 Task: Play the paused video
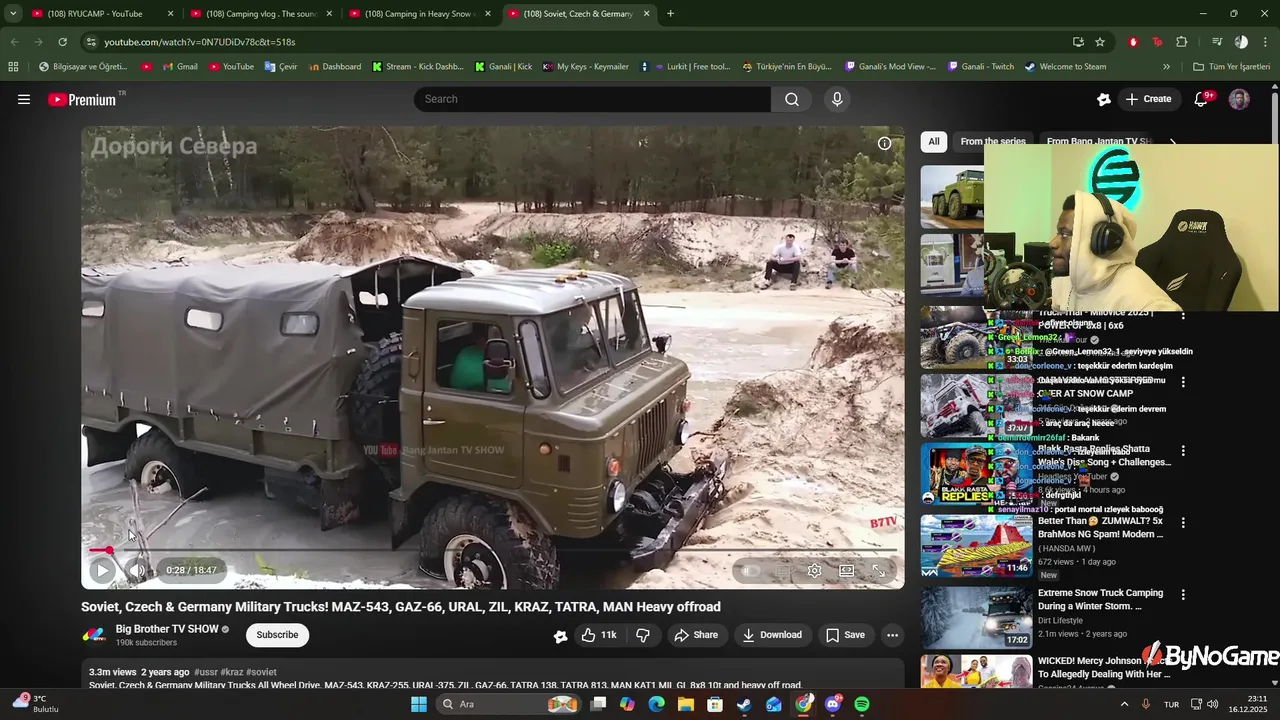click(102, 570)
